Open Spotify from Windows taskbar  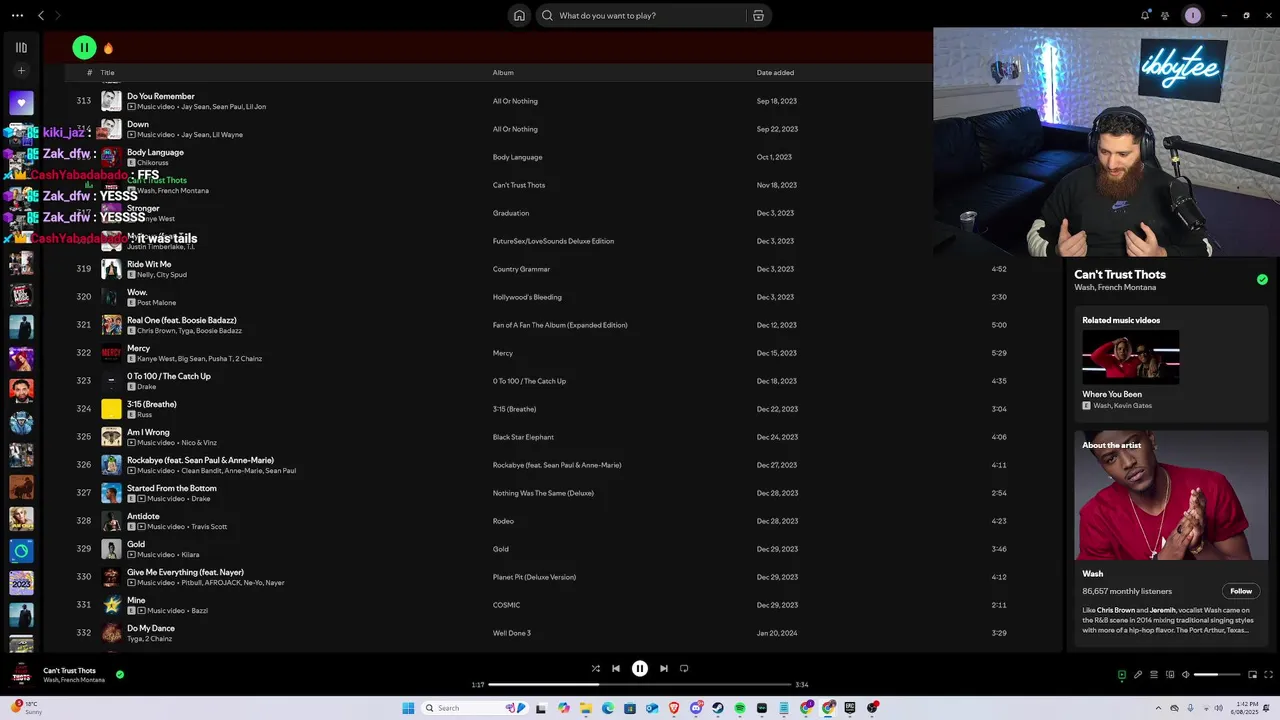point(740,708)
